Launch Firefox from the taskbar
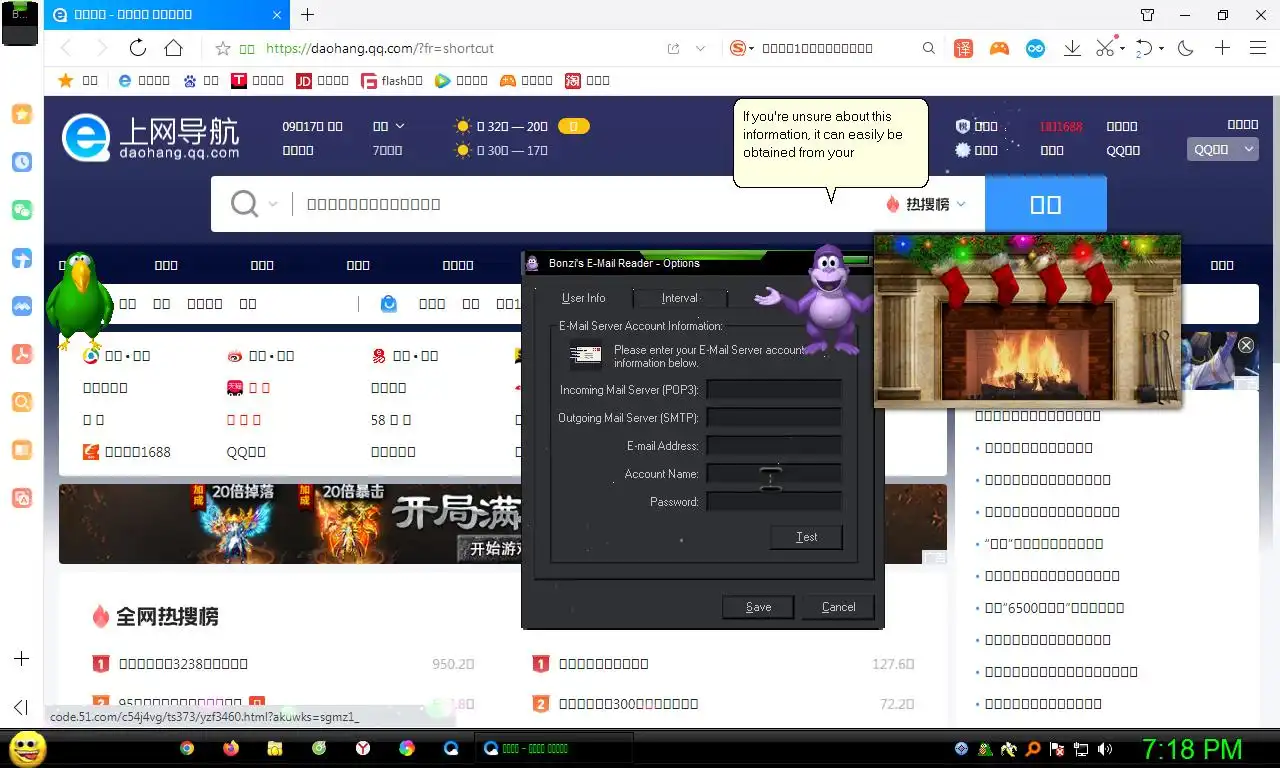1280x768 pixels. [231, 748]
